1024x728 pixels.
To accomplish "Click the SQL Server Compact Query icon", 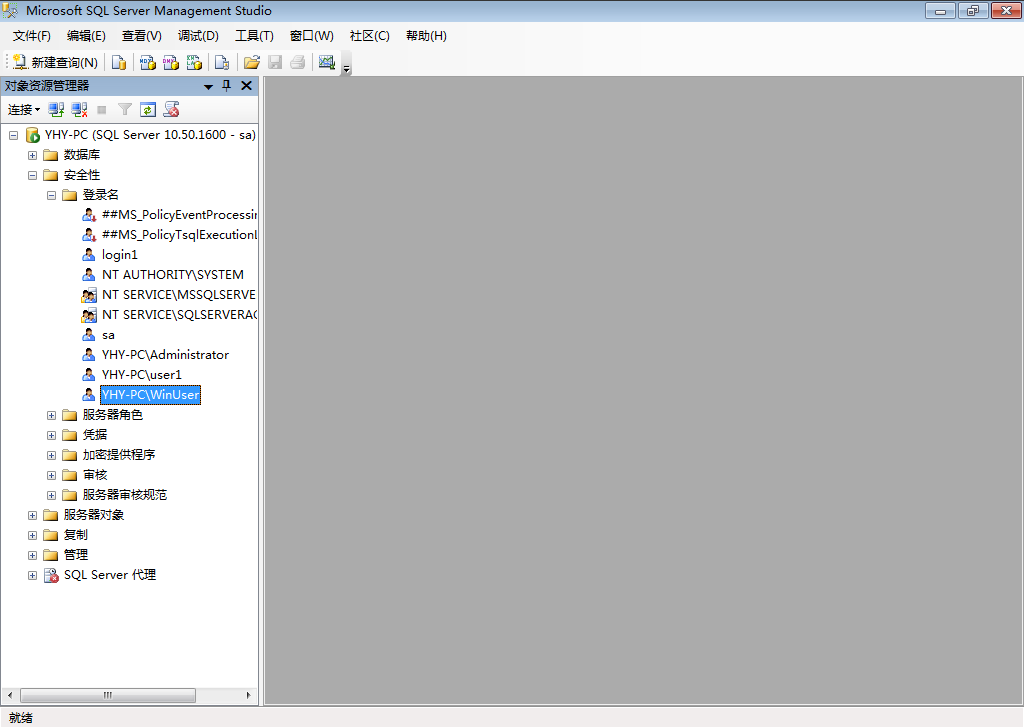I will (x=222, y=62).
